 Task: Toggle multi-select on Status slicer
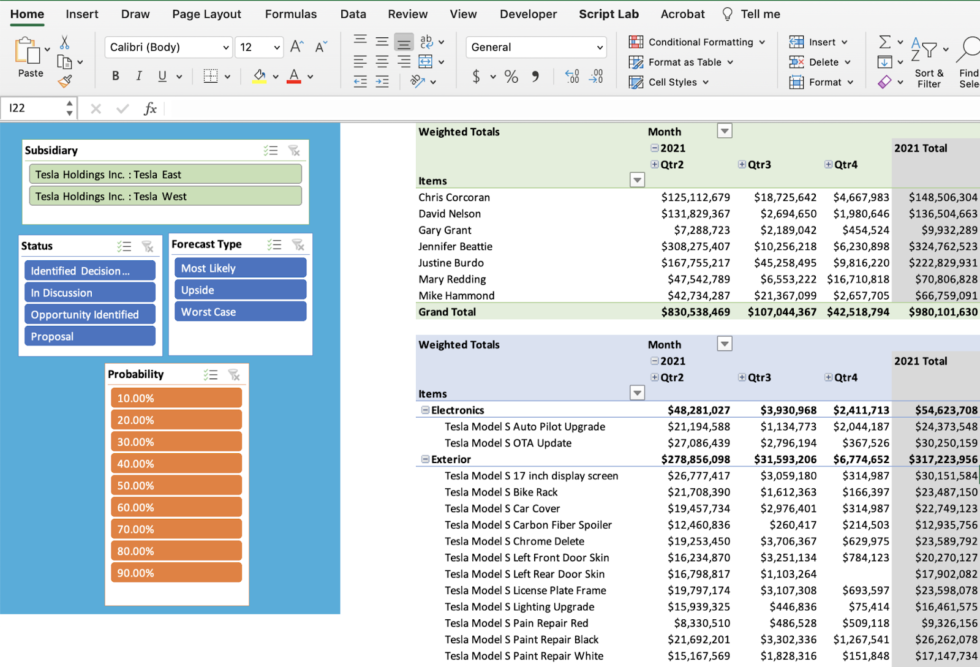coord(124,246)
